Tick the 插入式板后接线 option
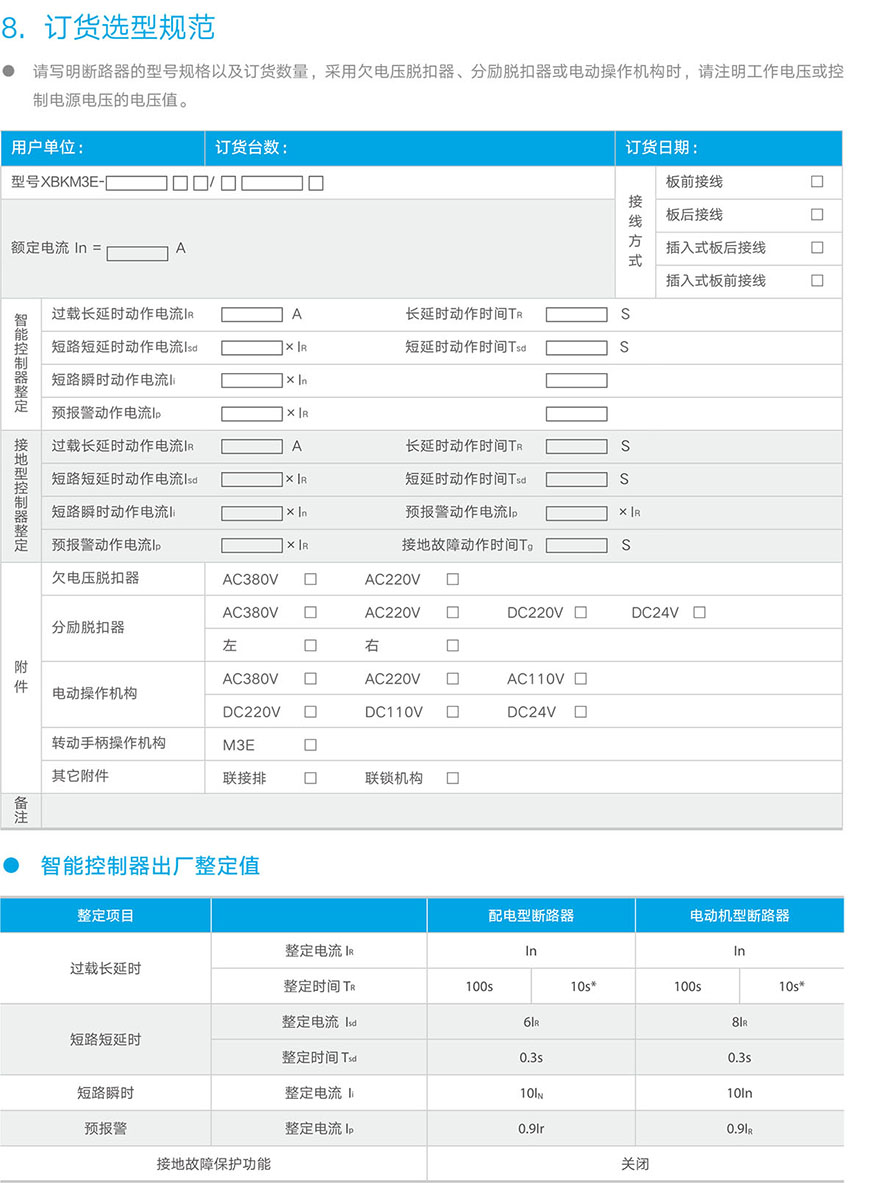 (817, 247)
